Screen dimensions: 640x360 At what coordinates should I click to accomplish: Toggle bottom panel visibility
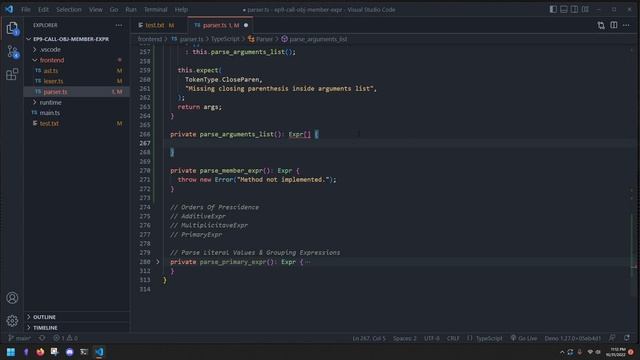coord(564,9)
